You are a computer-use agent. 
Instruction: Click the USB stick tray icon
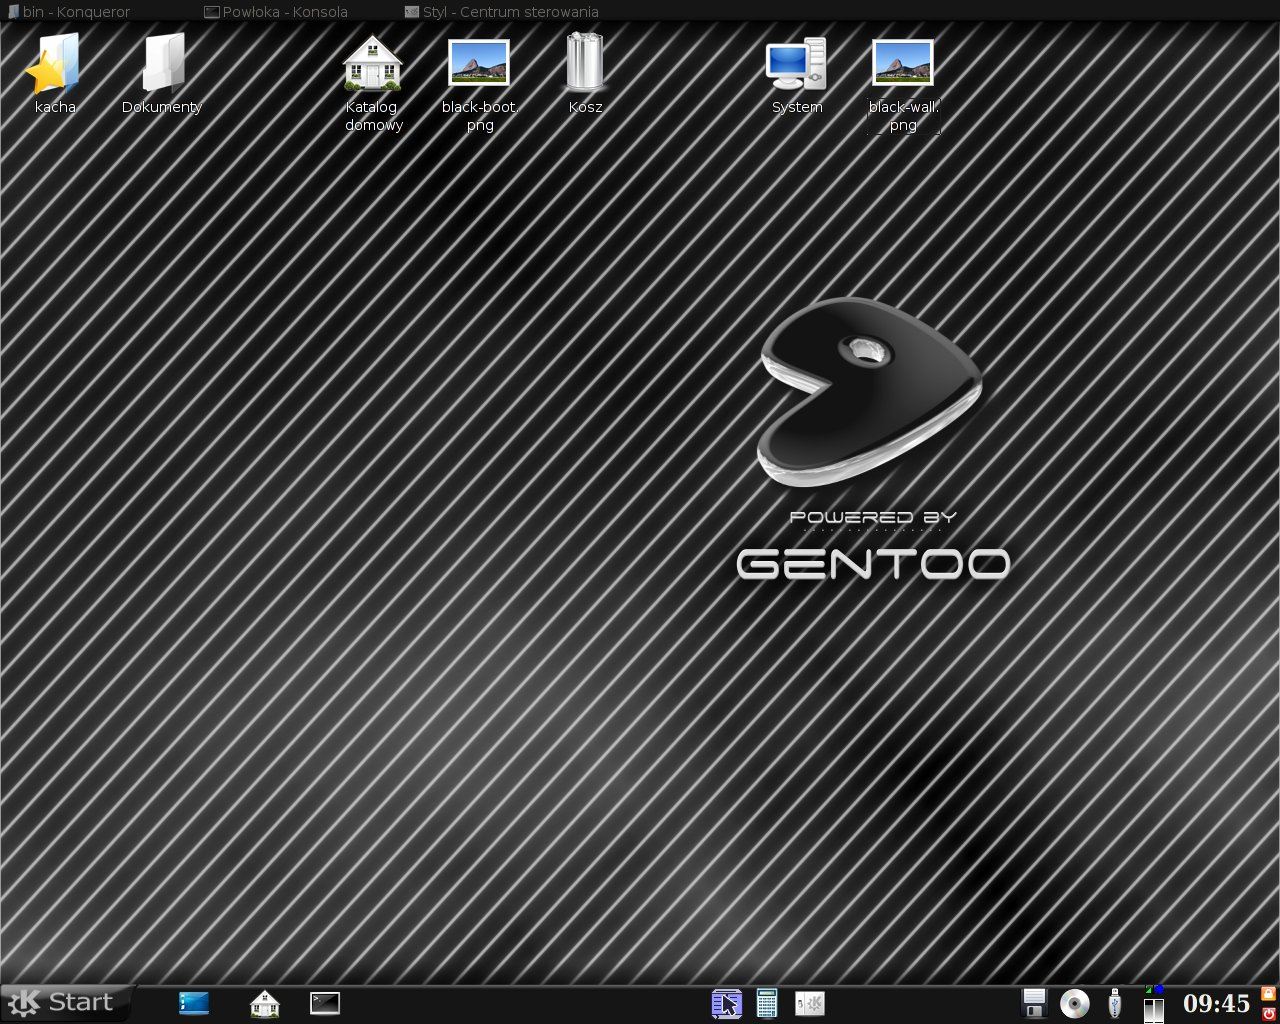(x=1115, y=1003)
